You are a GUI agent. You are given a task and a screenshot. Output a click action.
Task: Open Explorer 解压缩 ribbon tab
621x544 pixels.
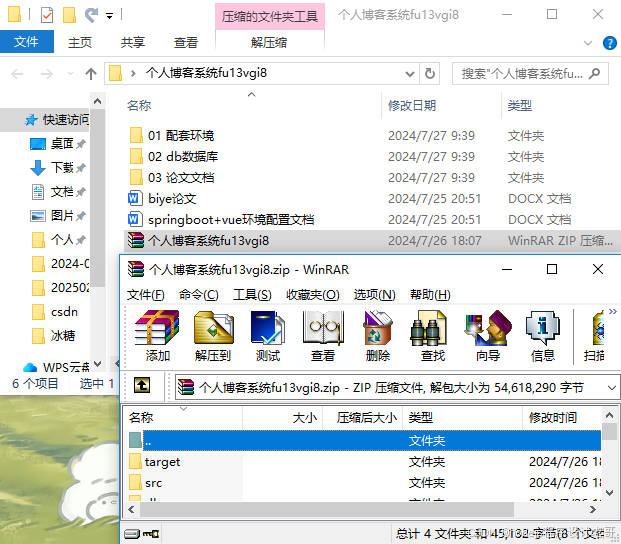pos(269,42)
